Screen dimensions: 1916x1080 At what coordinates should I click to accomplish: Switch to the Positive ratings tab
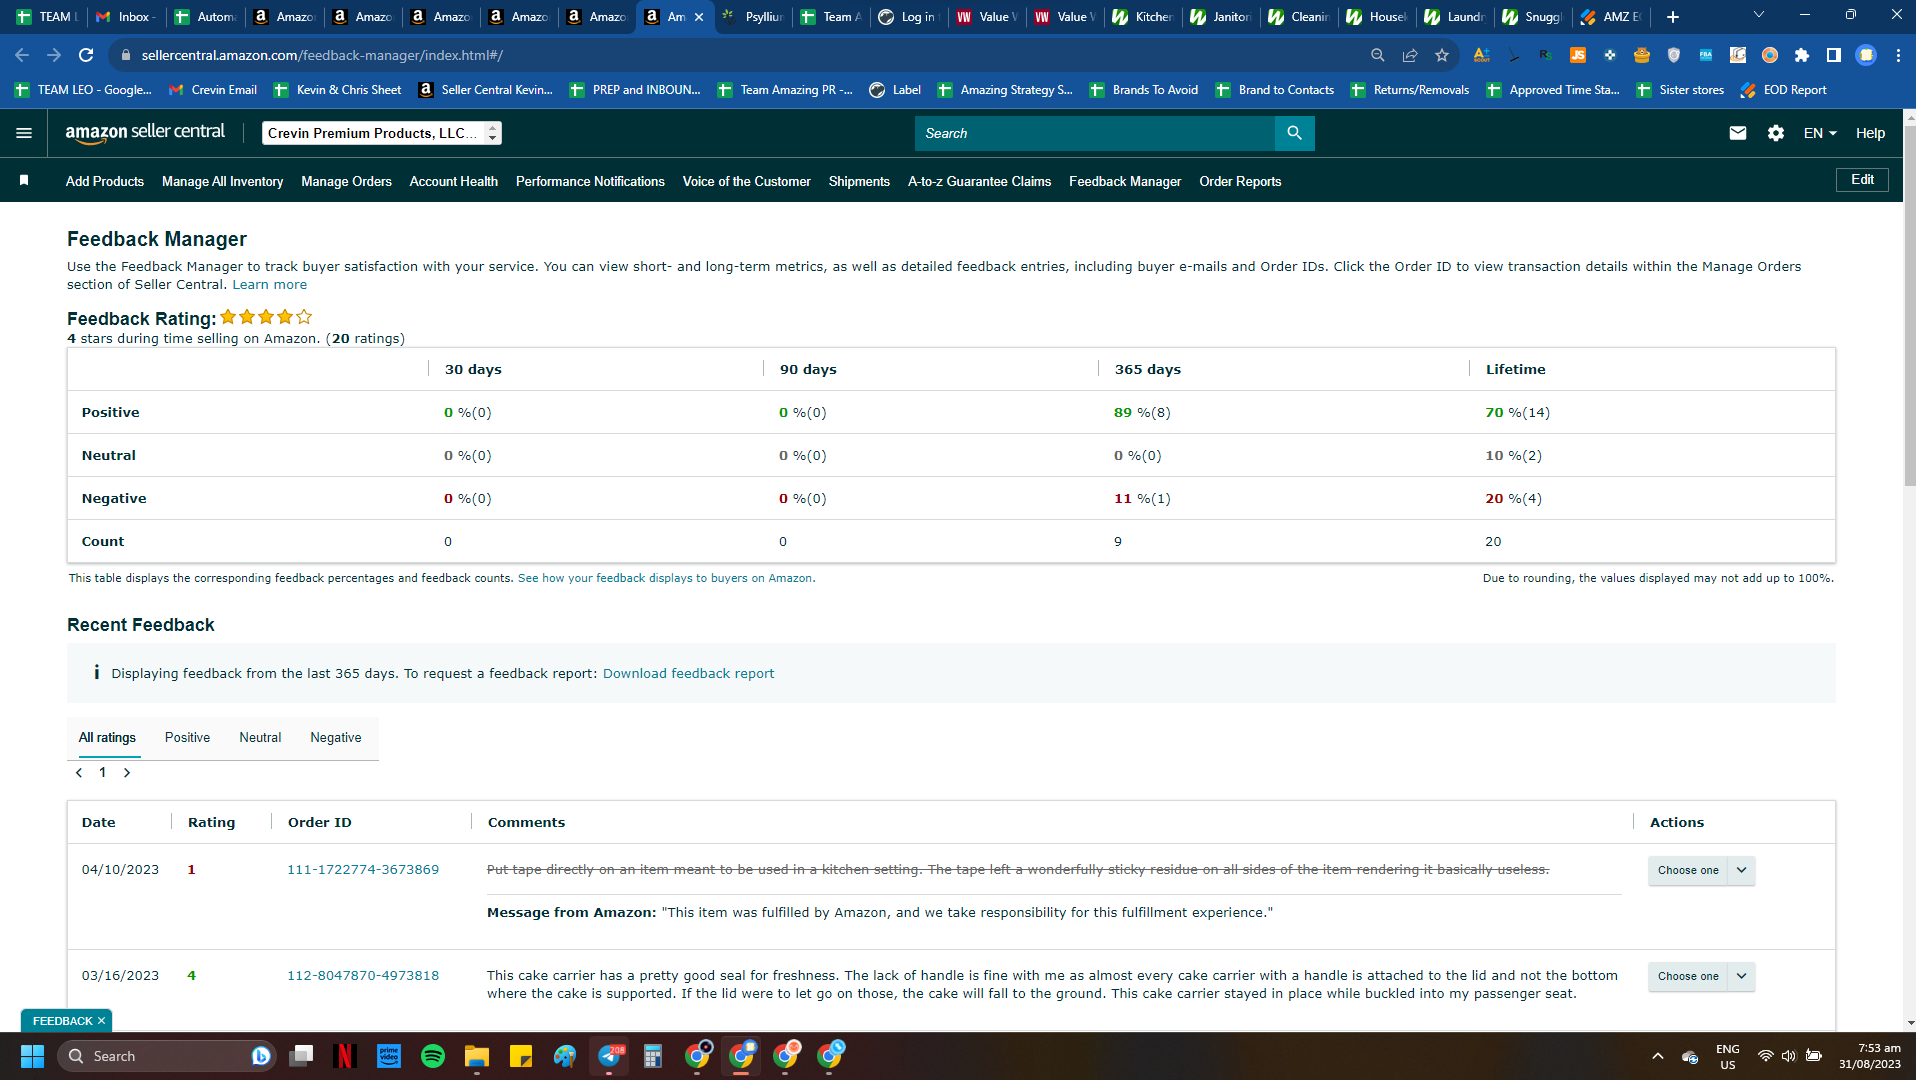click(187, 738)
